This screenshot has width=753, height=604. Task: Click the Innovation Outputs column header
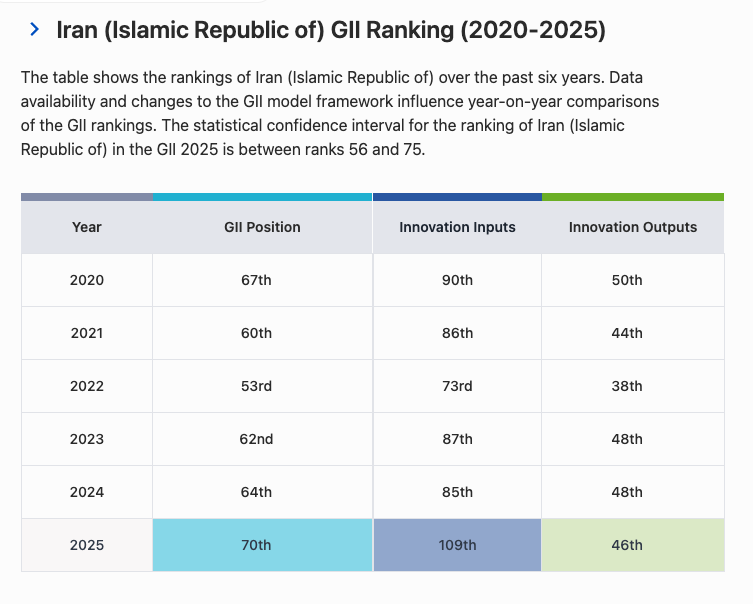click(633, 227)
